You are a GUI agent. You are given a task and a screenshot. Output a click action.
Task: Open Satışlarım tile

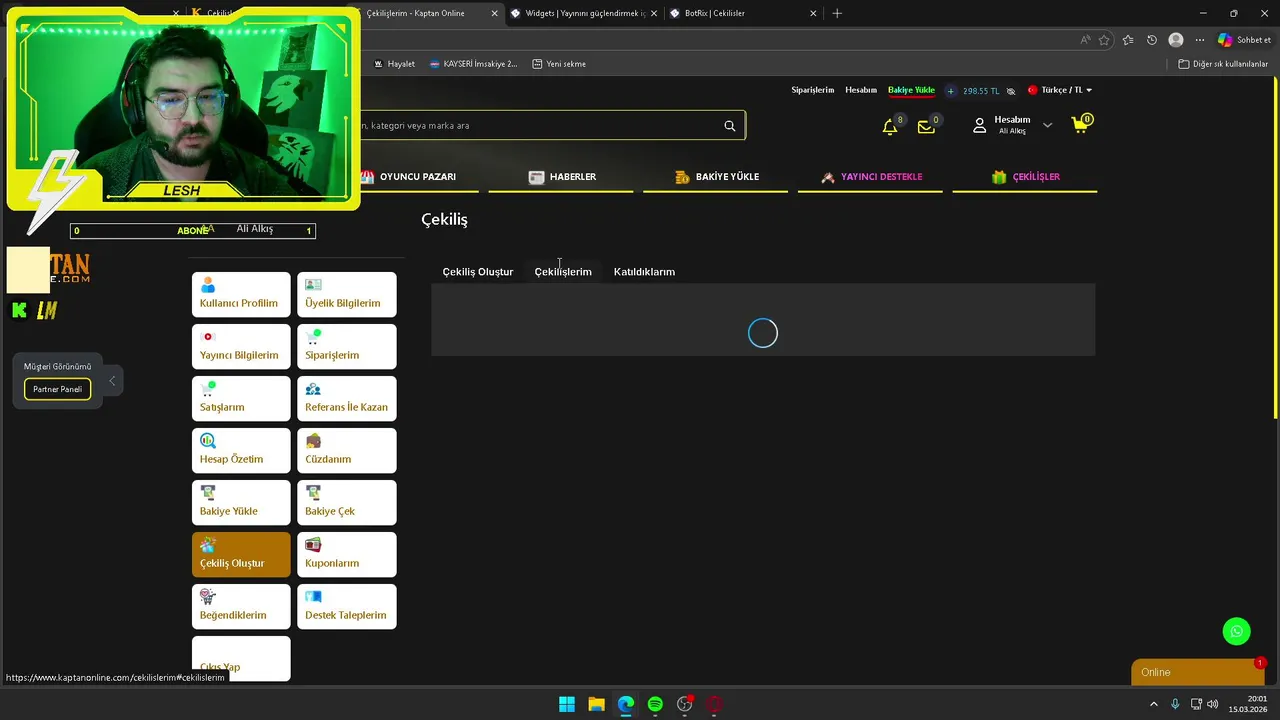(x=241, y=399)
